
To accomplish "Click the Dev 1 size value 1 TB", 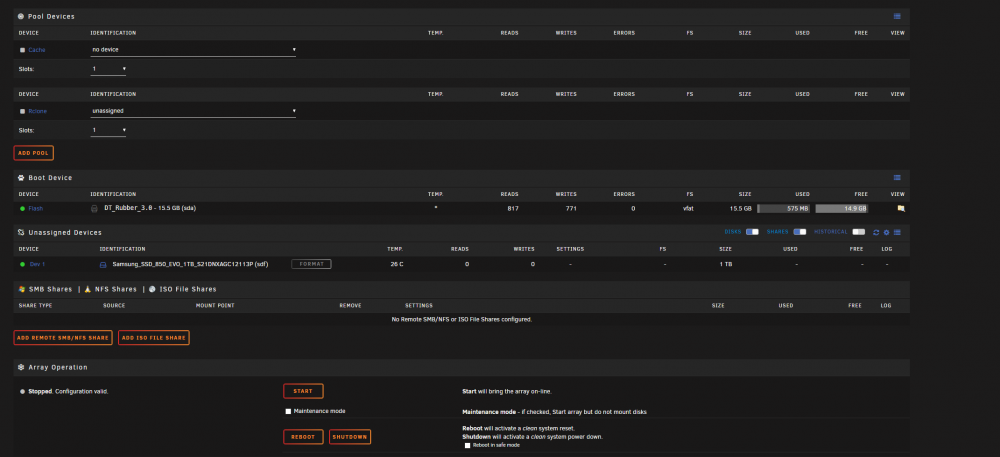I will [726, 264].
